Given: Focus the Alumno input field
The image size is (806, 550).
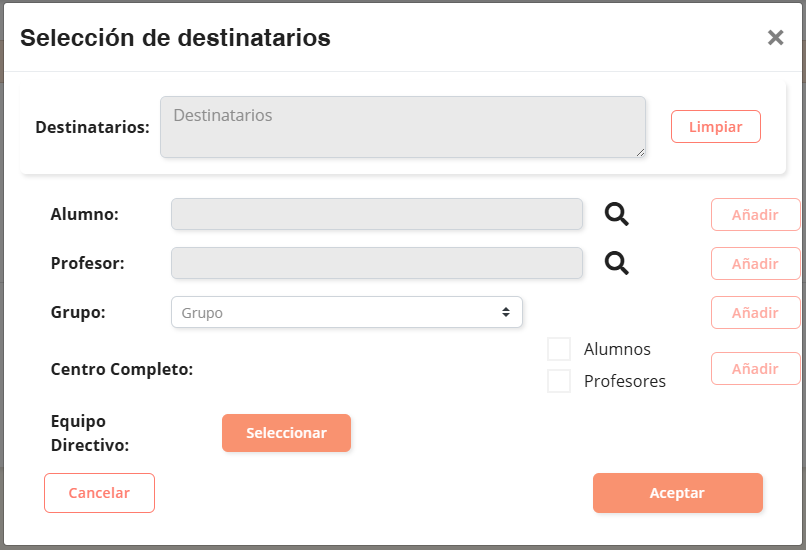Looking at the screenshot, I should tap(376, 214).
